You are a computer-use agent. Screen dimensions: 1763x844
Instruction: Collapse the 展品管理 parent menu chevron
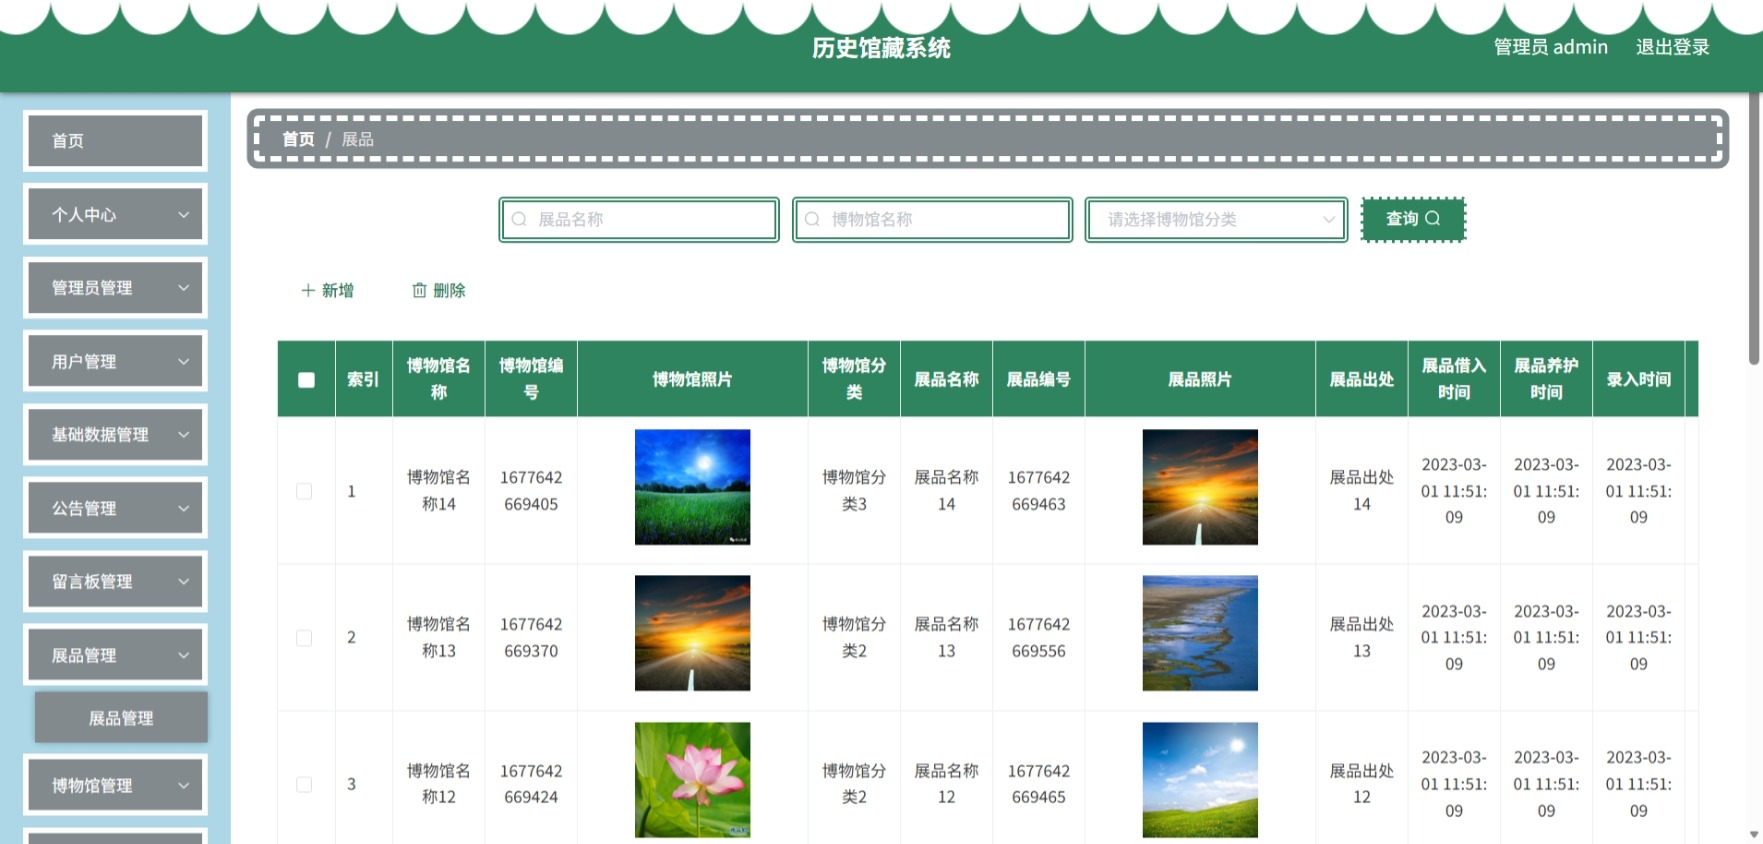[183, 655]
